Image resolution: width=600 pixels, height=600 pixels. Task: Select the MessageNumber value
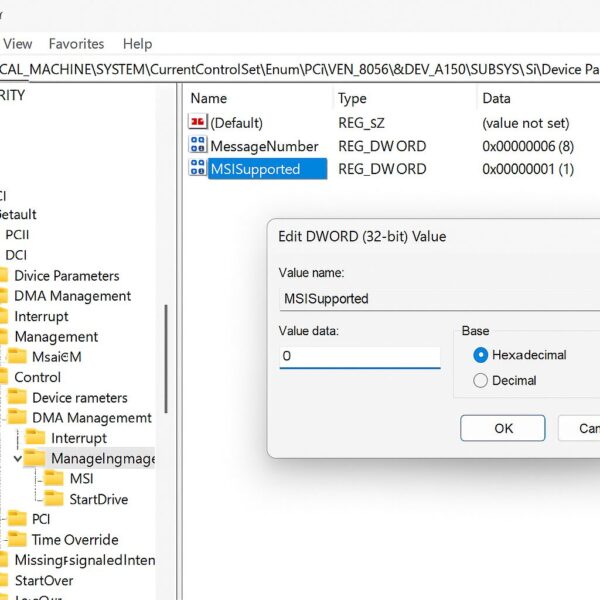pyautogui.click(x=264, y=146)
